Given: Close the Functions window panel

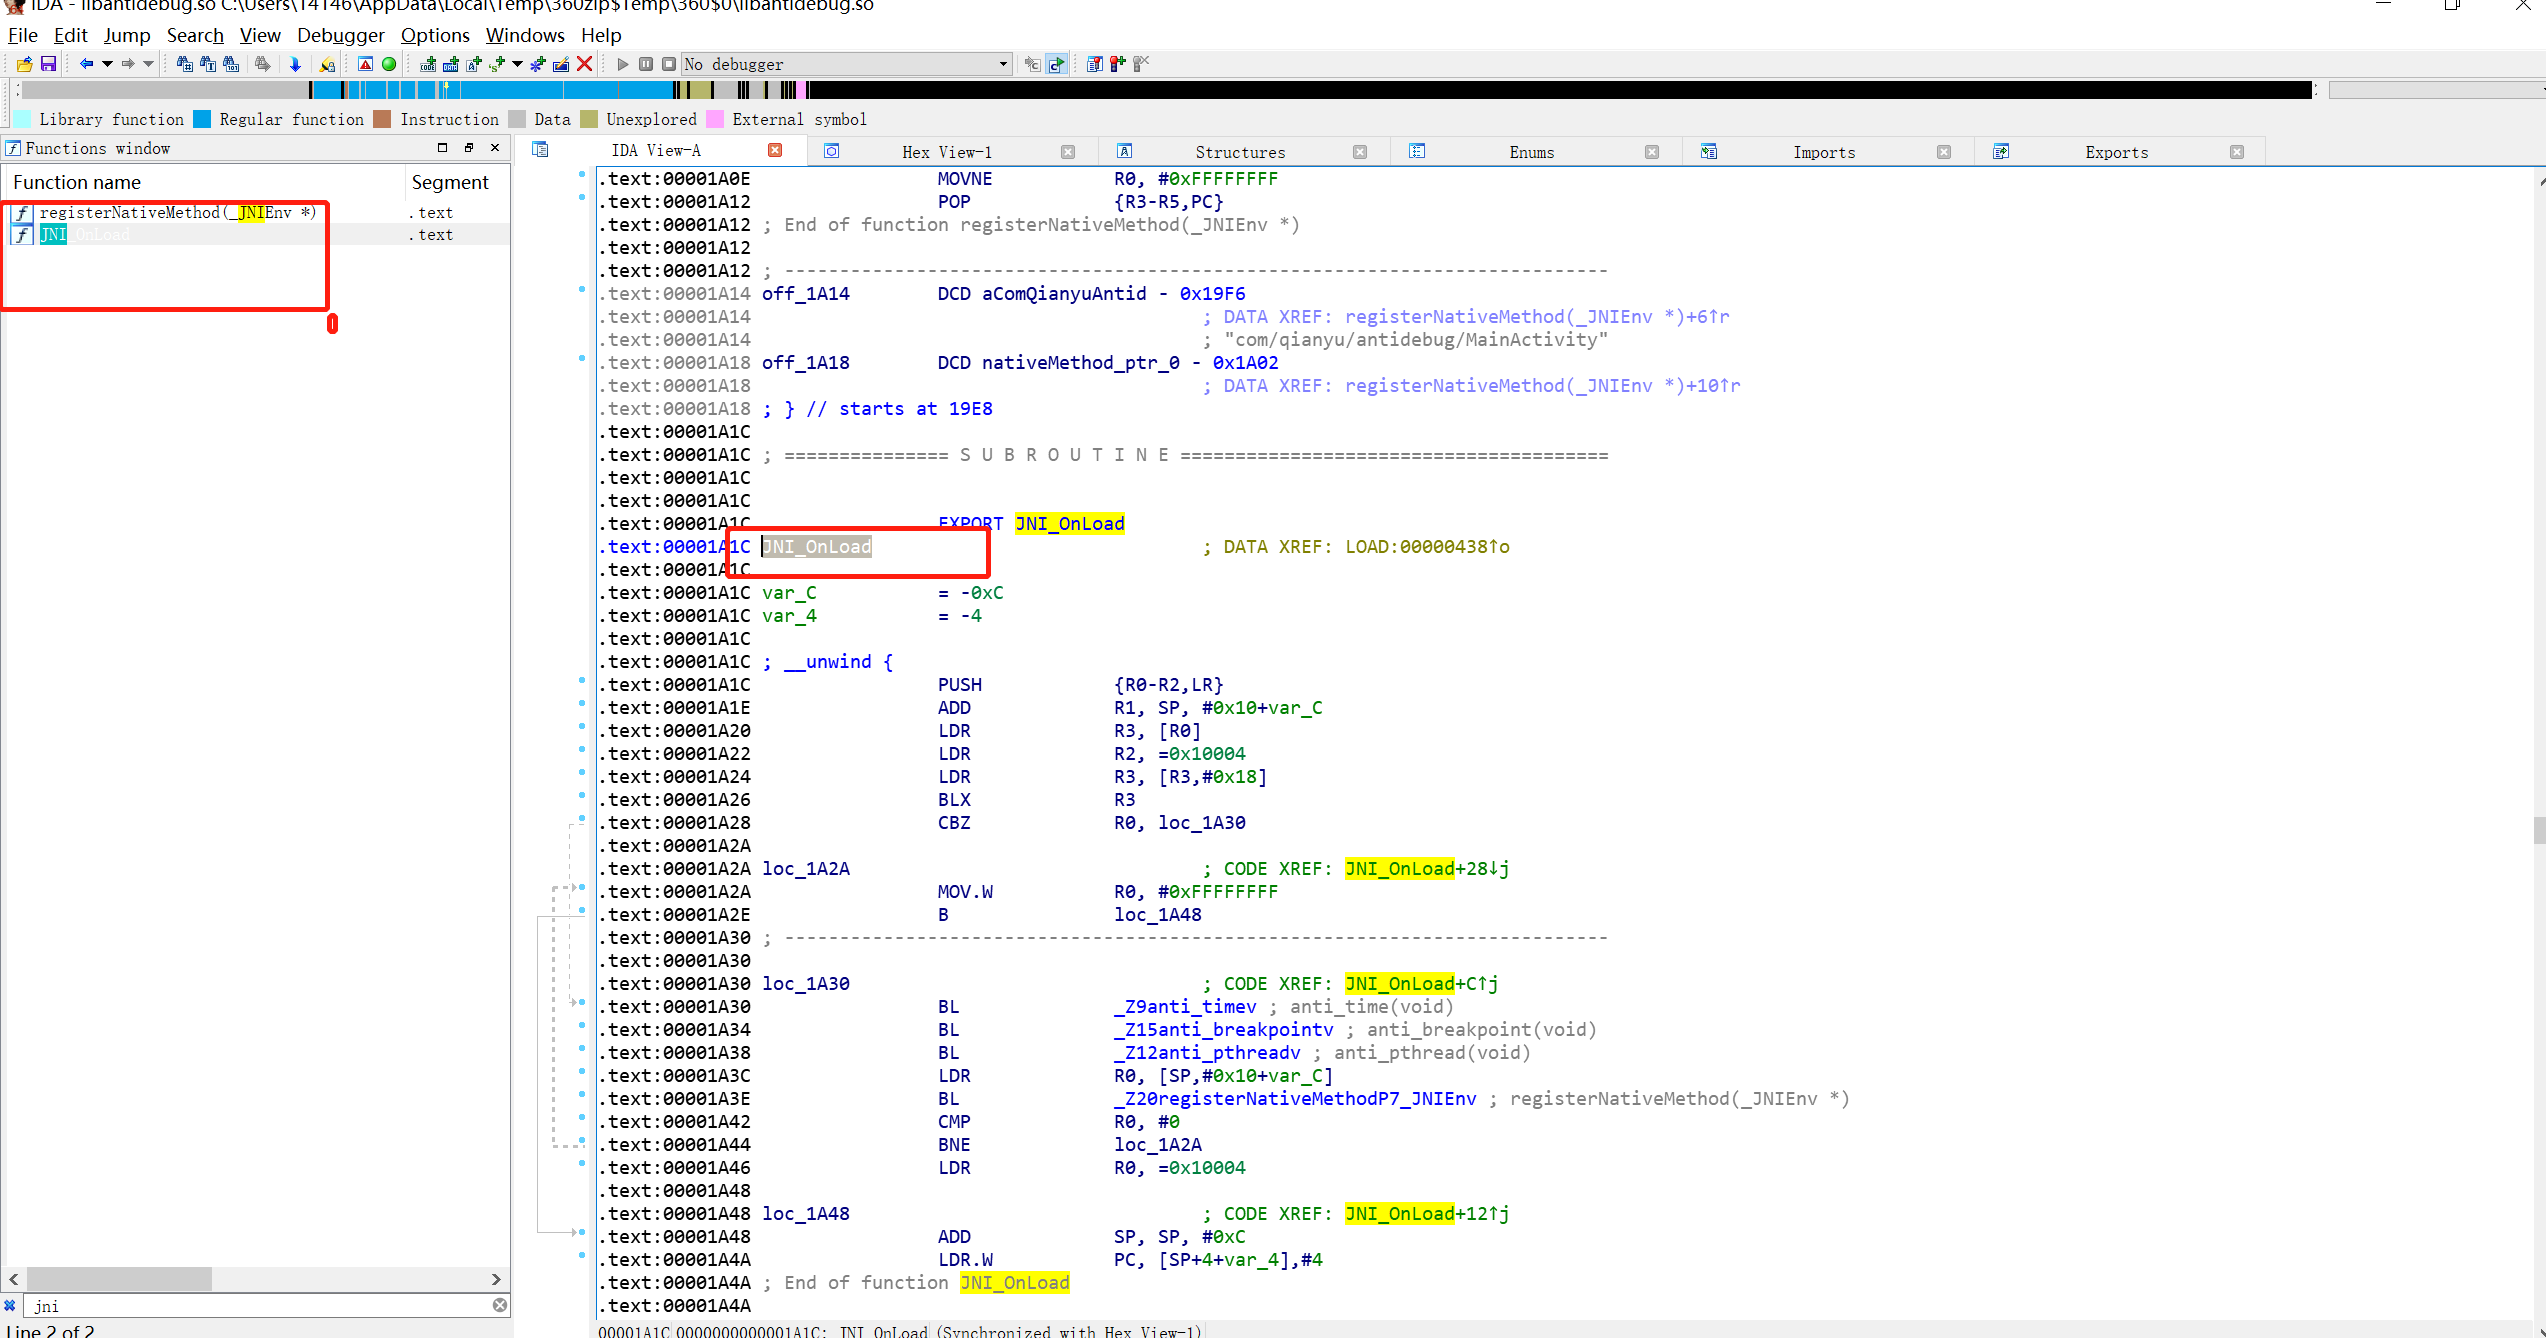Looking at the screenshot, I should click(x=495, y=148).
